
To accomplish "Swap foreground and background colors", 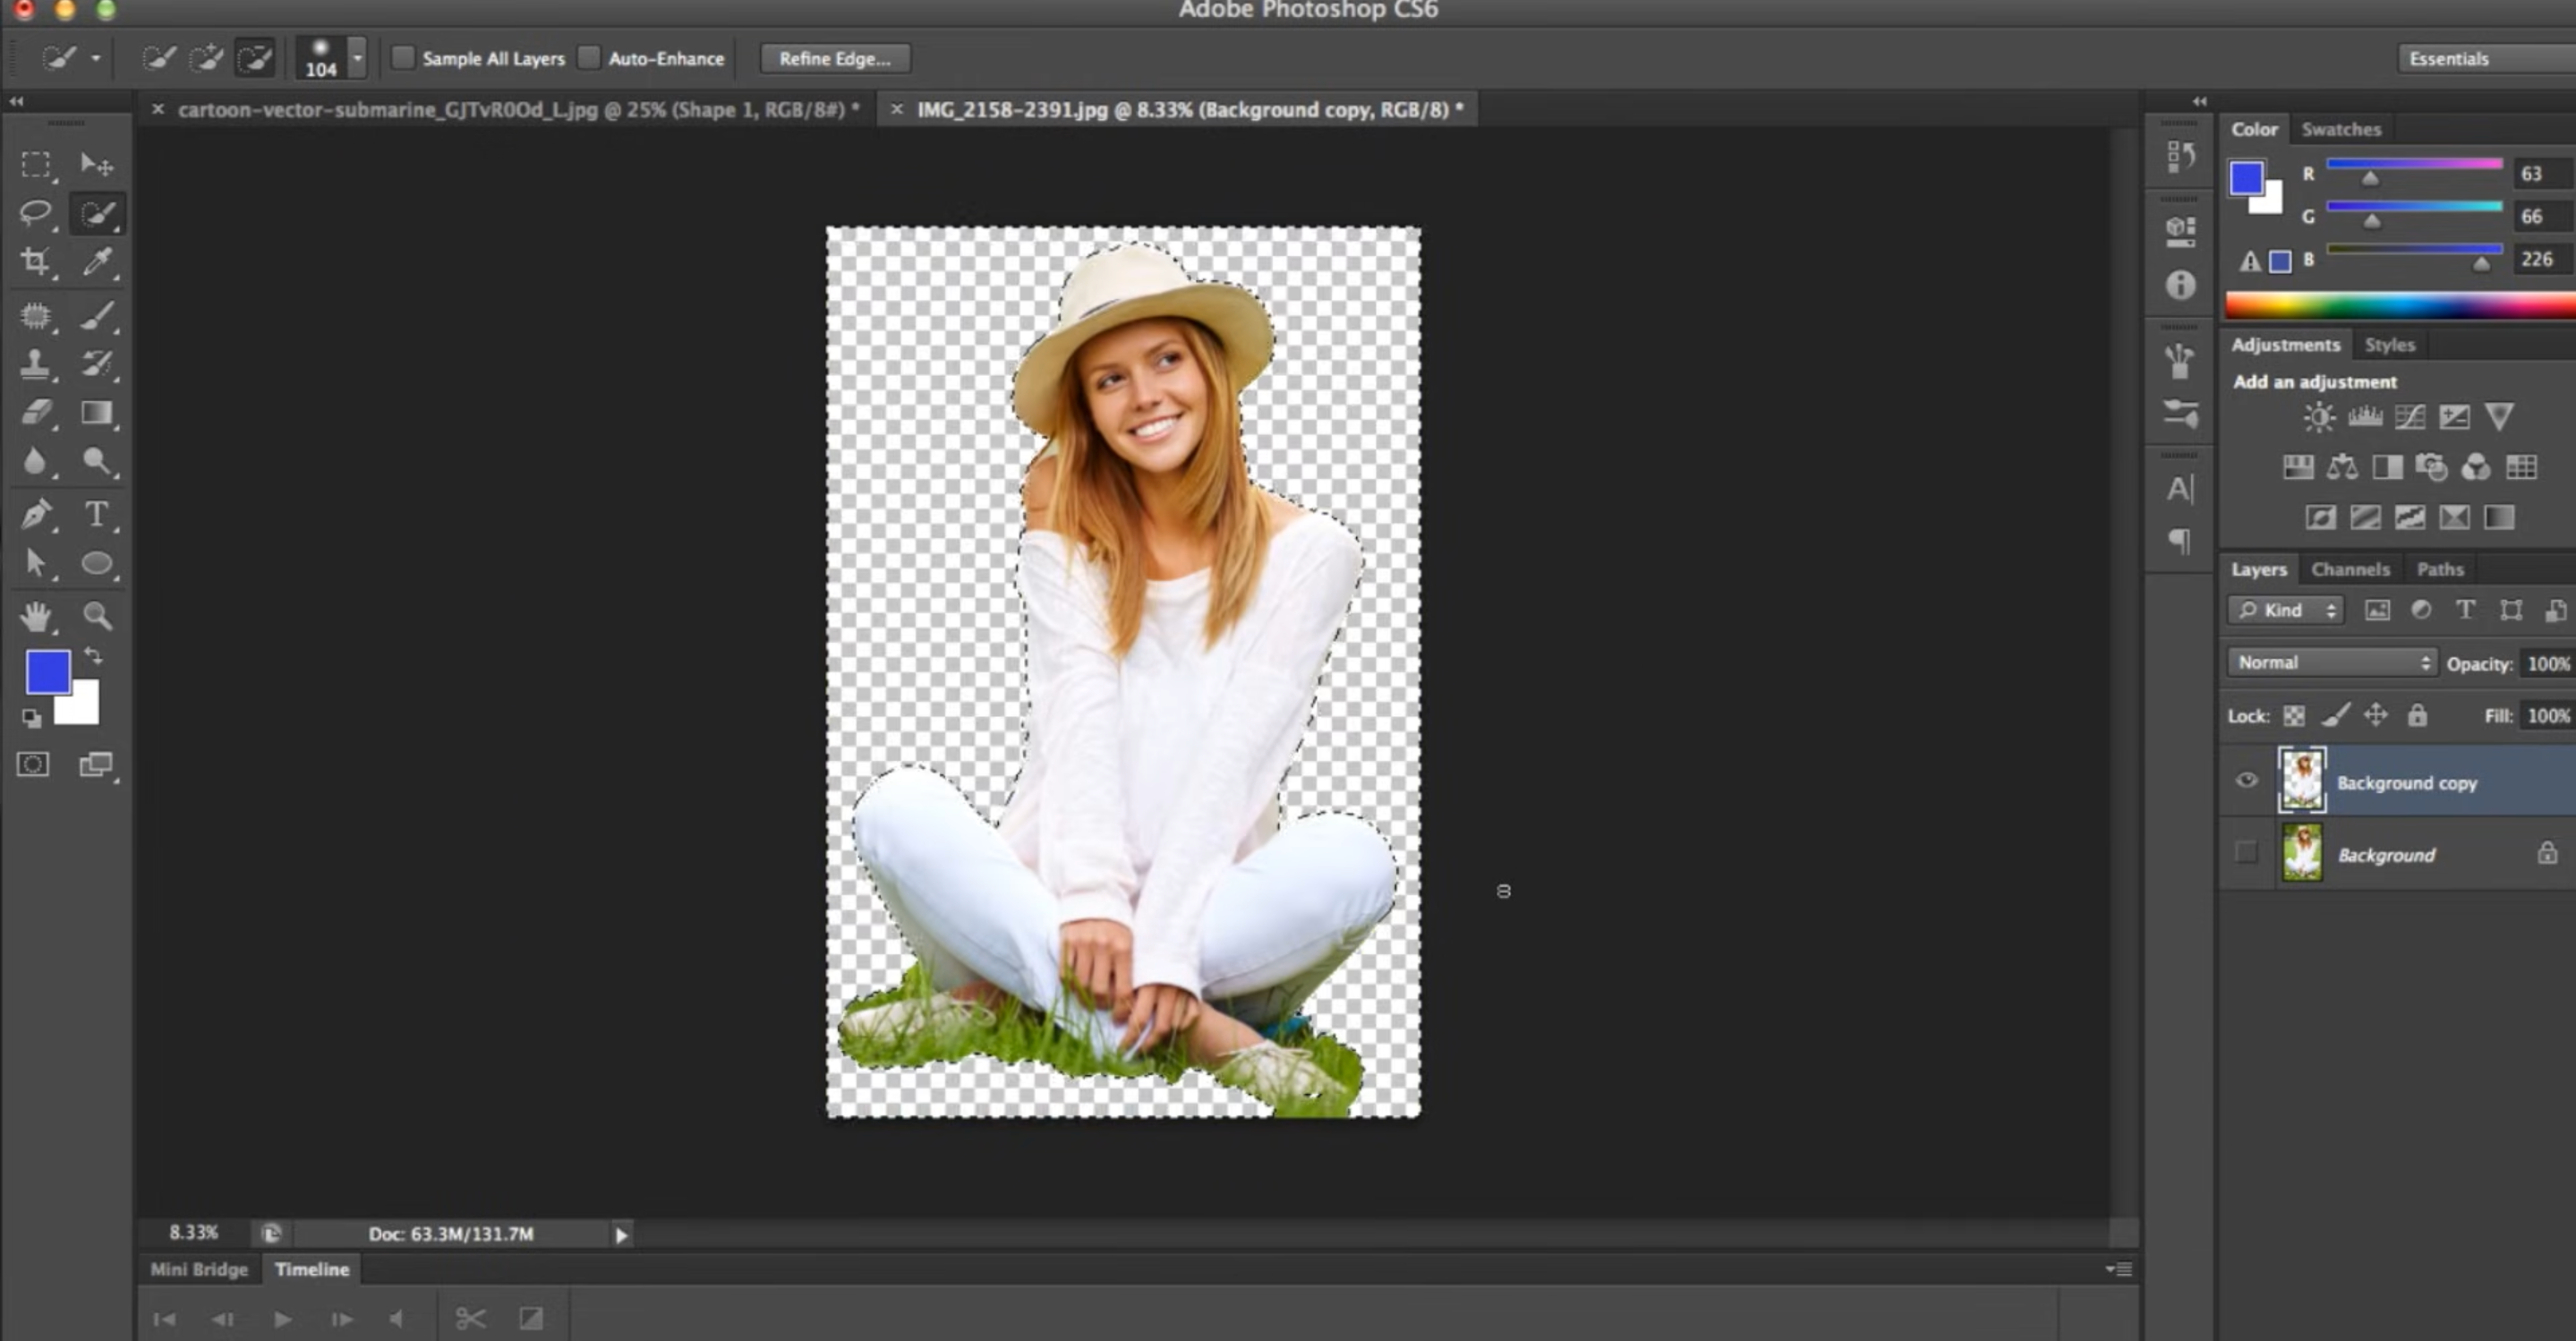I will tap(93, 656).
